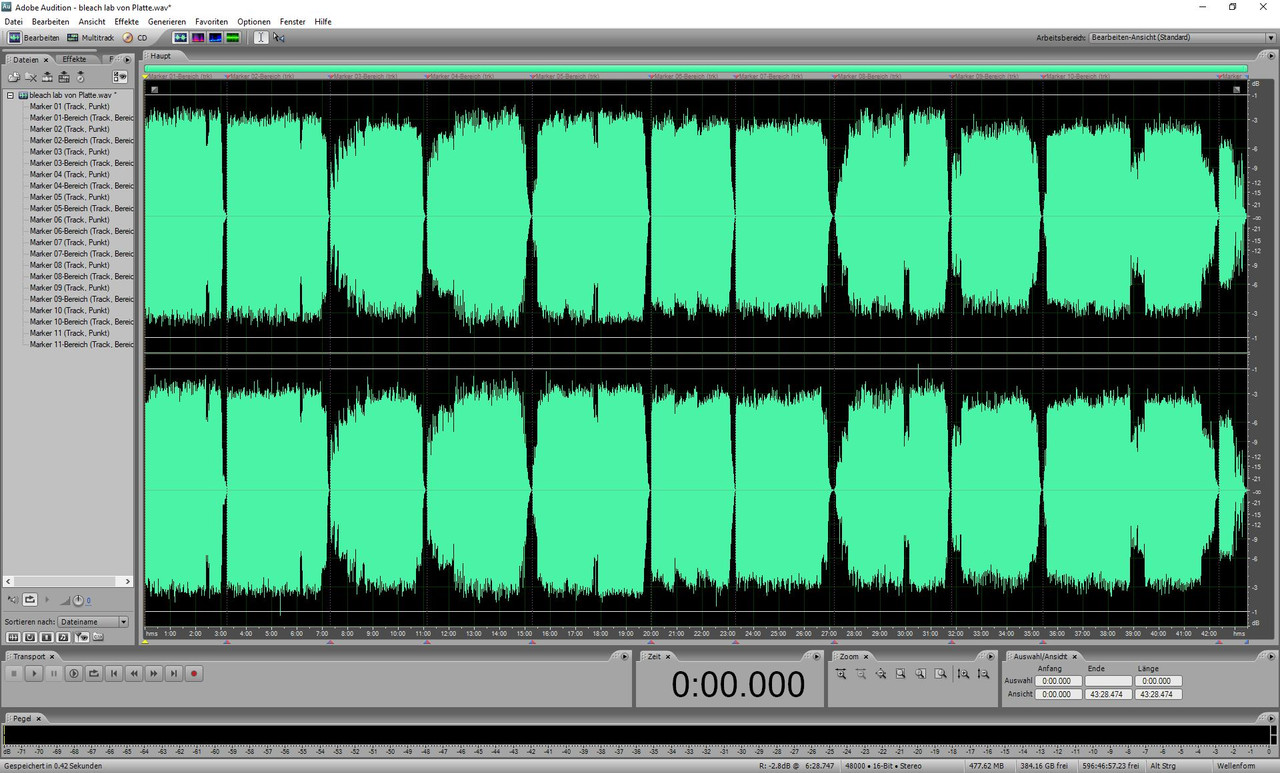
Task: Click the close file icon
Action: click(x=31, y=77)
